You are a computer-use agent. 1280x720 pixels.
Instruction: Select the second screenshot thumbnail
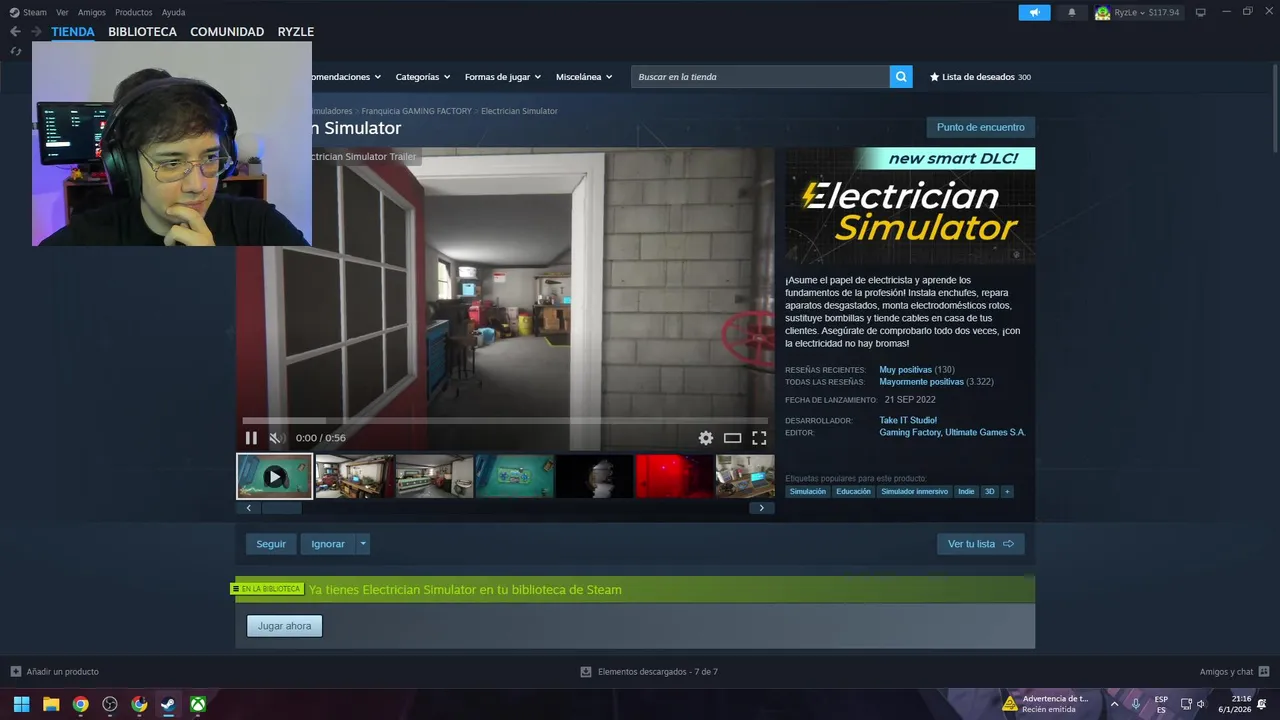point(355,476)
